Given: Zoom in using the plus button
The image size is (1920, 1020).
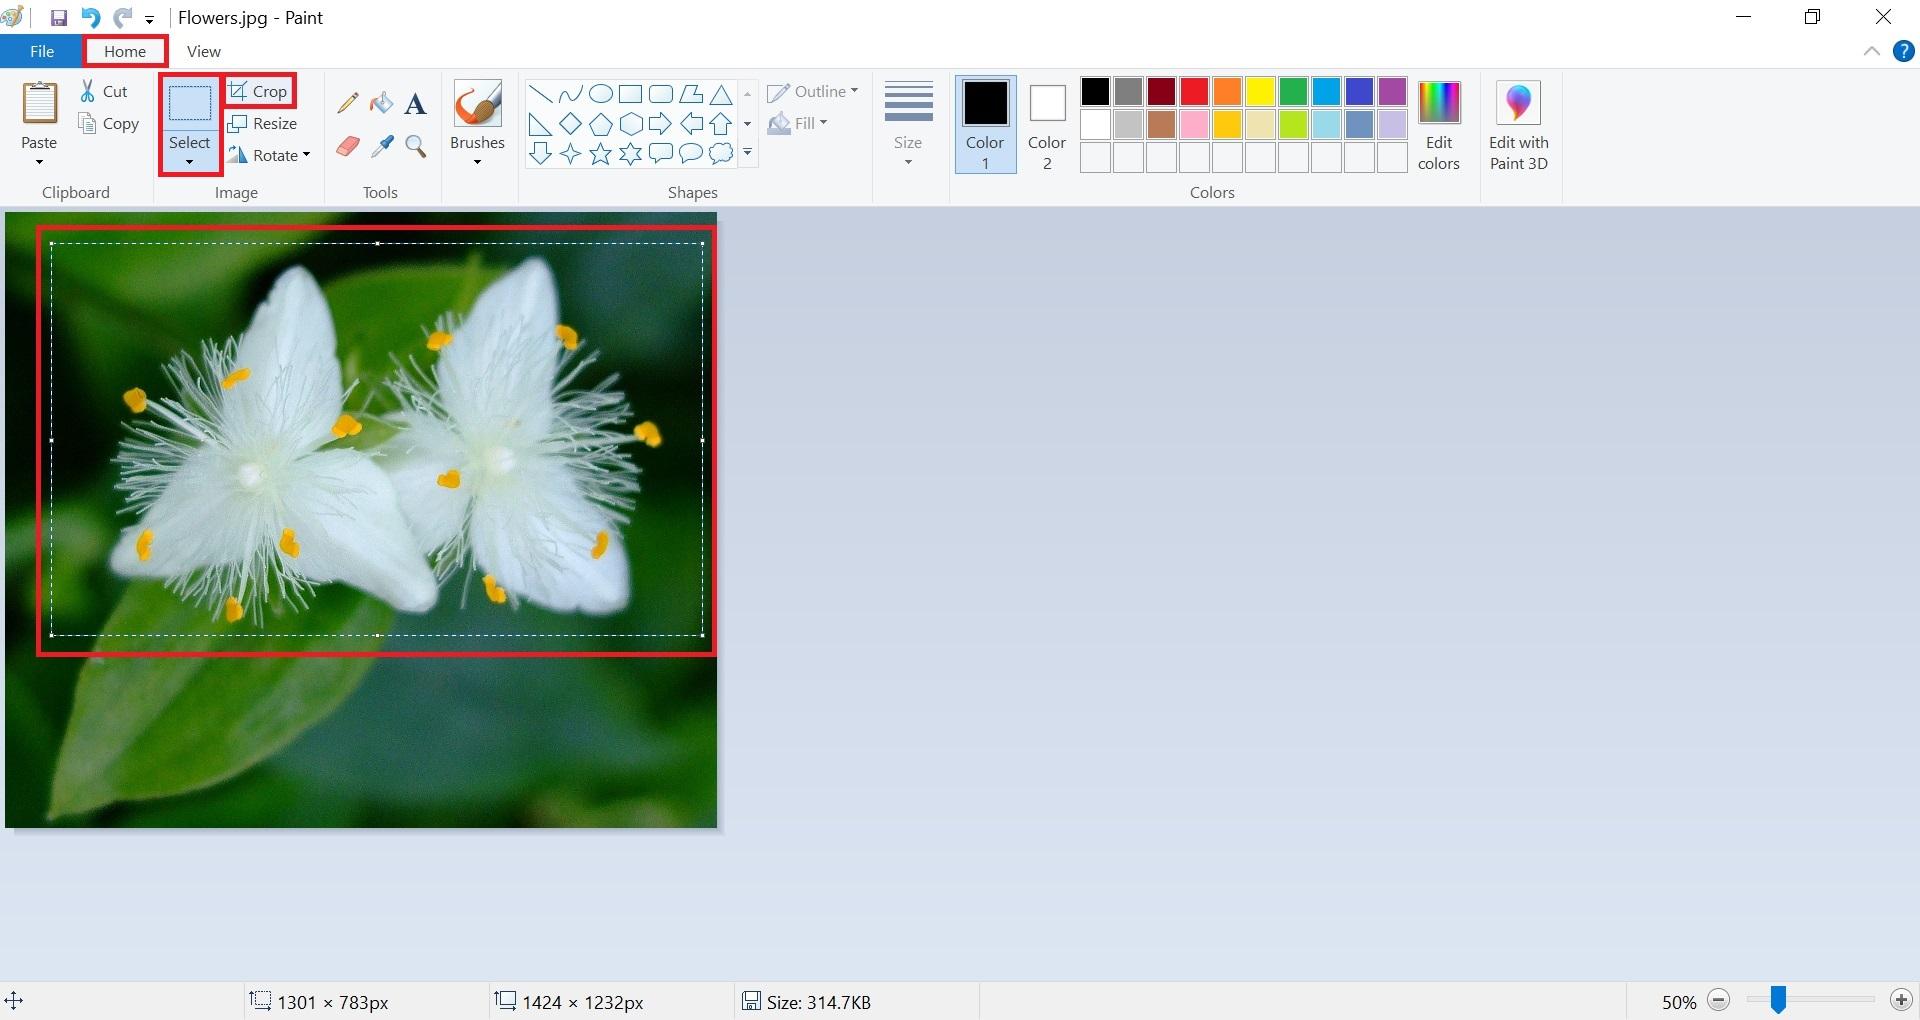Looking at the screenshot, I should (x=1901, y=1001).
